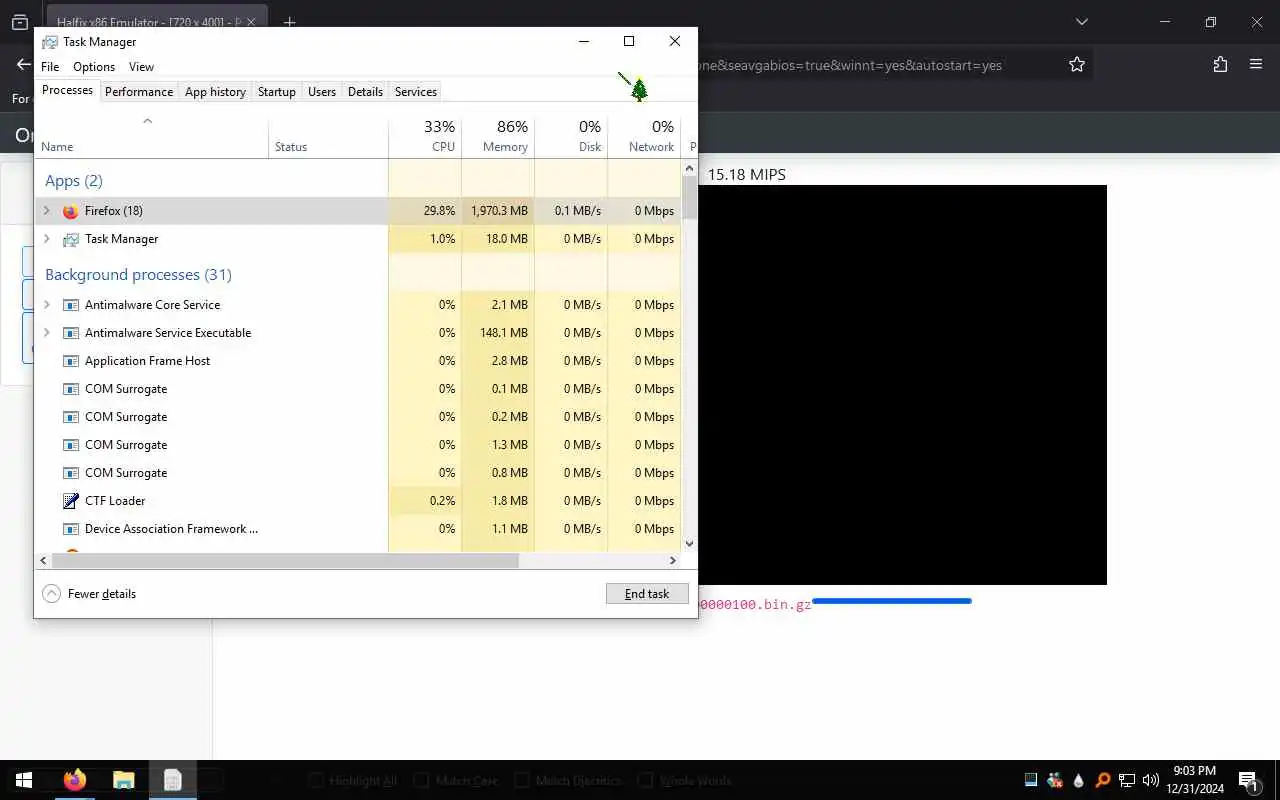Expand the Antimalware Core Service row
Screen dimensions: 1280x800
(46, 305)
